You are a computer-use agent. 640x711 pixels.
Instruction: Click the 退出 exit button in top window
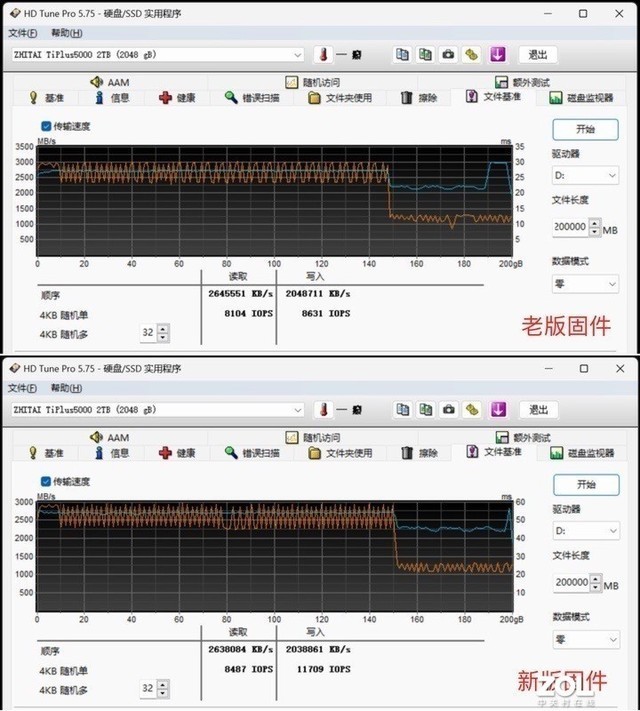tap(538, 55)
